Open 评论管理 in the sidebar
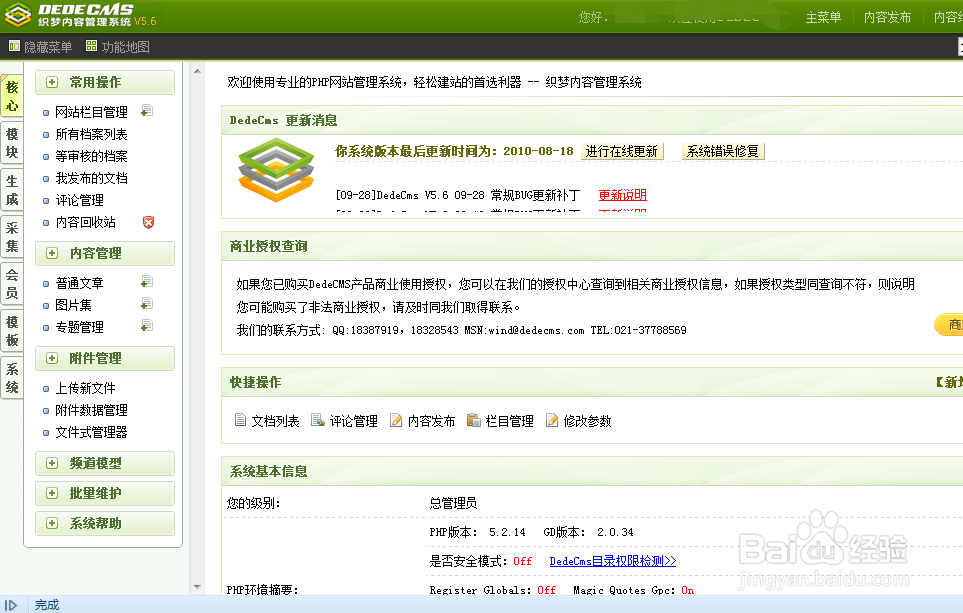Viewport: 963px width, 613px height. pyautogui.click(x=79, y=200)
